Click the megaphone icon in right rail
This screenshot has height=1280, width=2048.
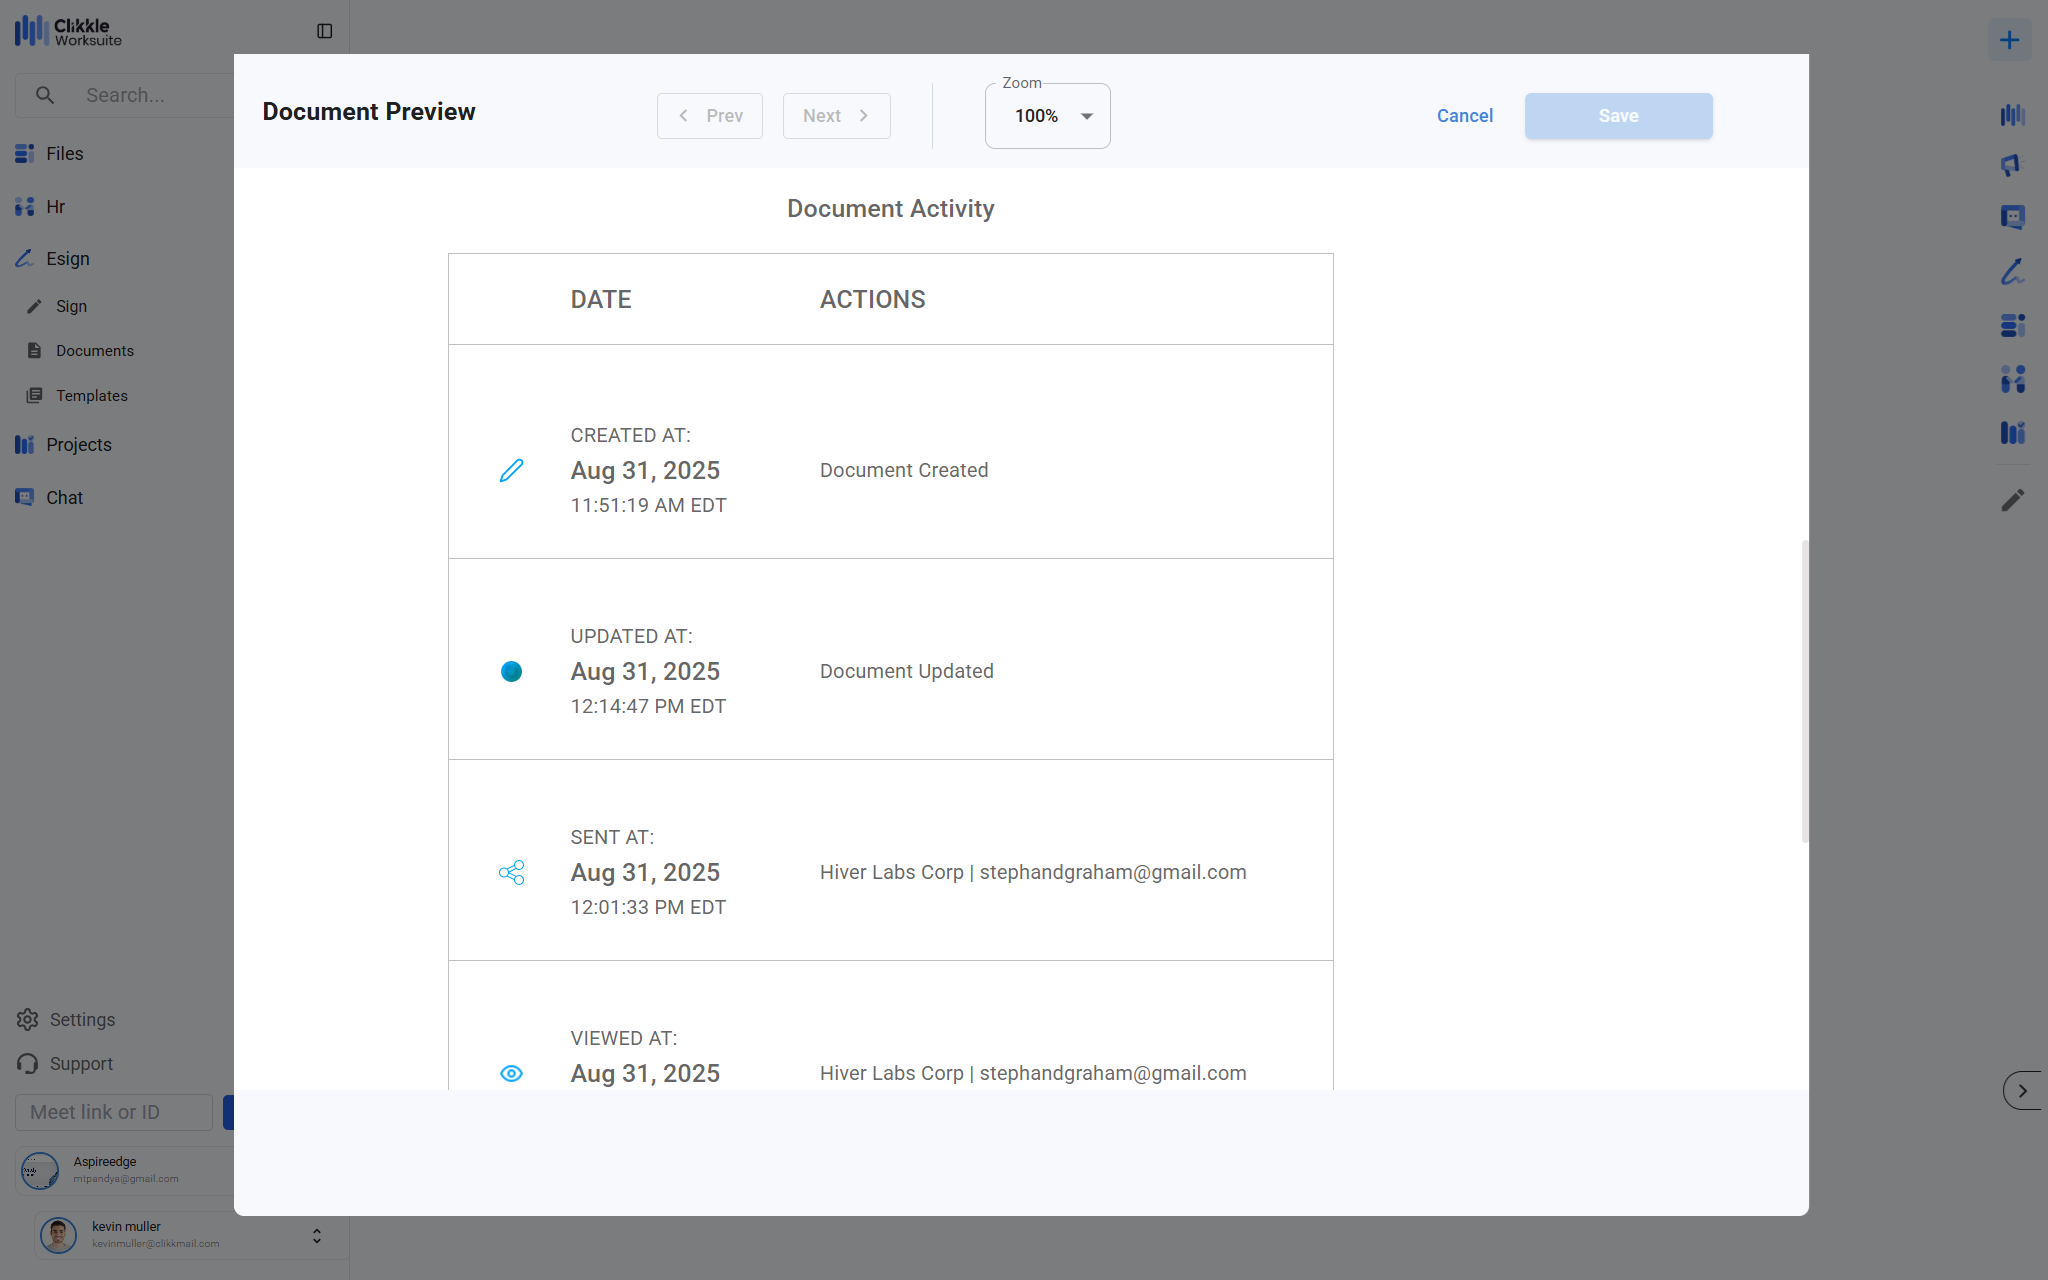pyautogui.click(x=2010, y=165)
